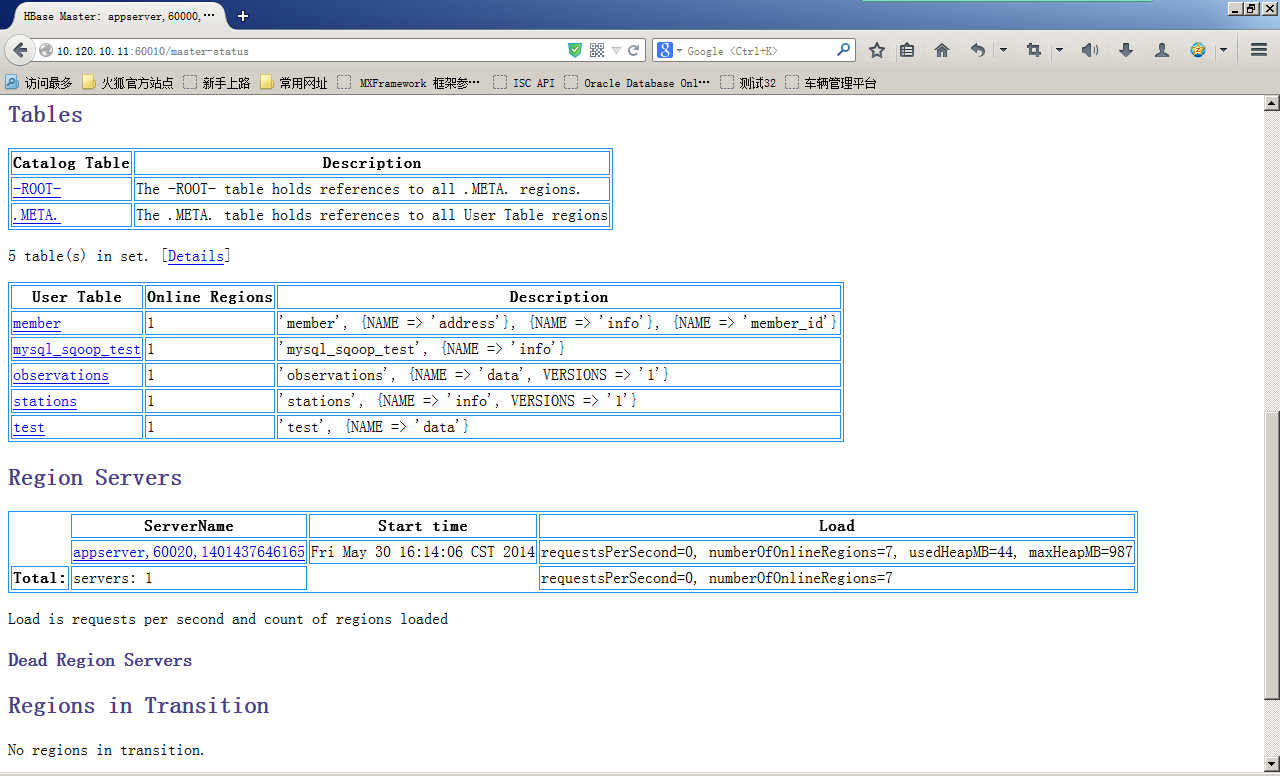This screenshot has height=776, width=1280.
Task: Open MXFramework 框架参 bookmark
Action: pyautogui.click(x=409, y=83)
